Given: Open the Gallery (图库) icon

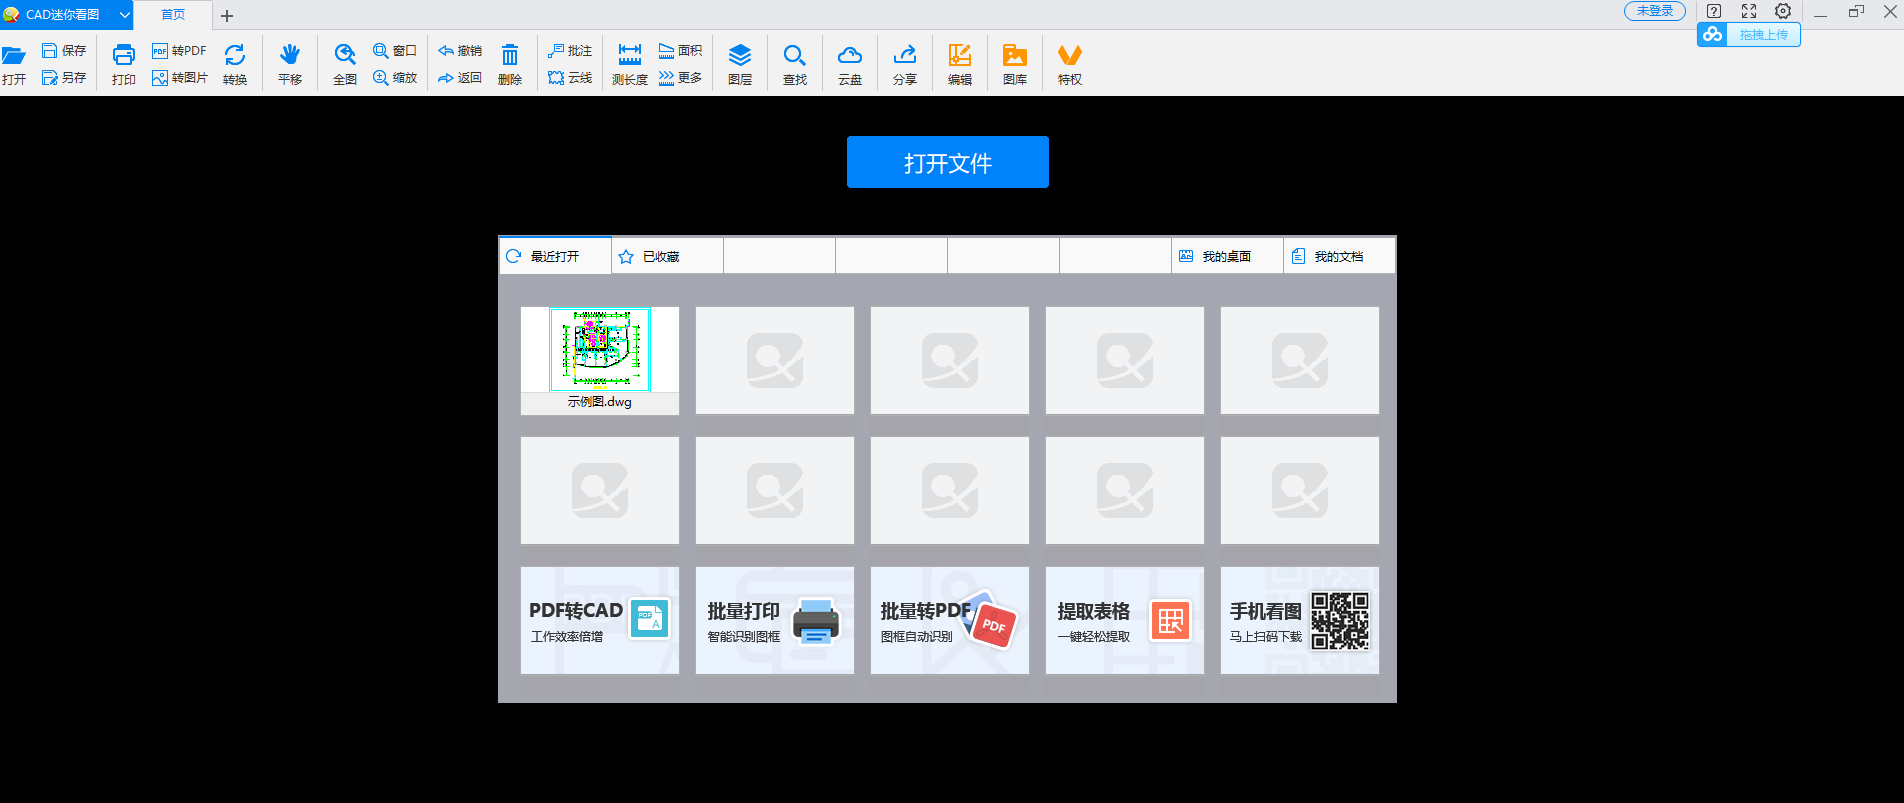Looking at the screenshot, I should [1015, 56].
